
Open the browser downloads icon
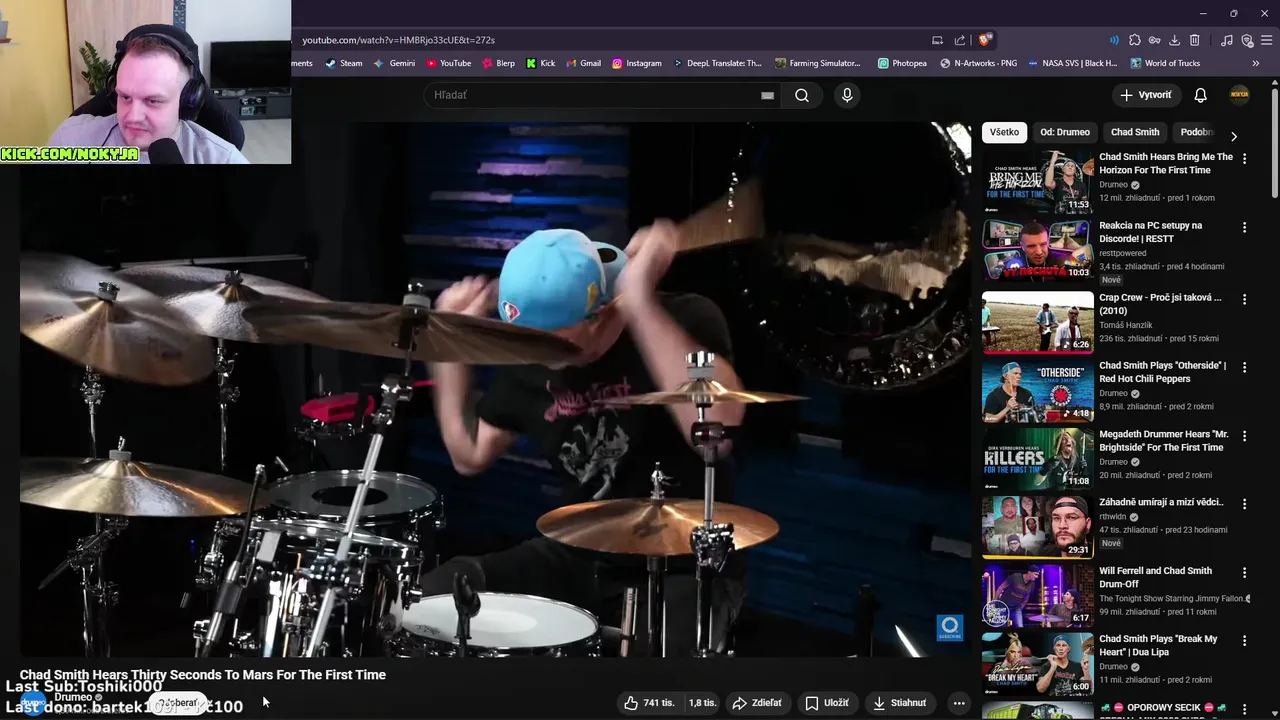pyautogui.click(x=1175, y=40)
